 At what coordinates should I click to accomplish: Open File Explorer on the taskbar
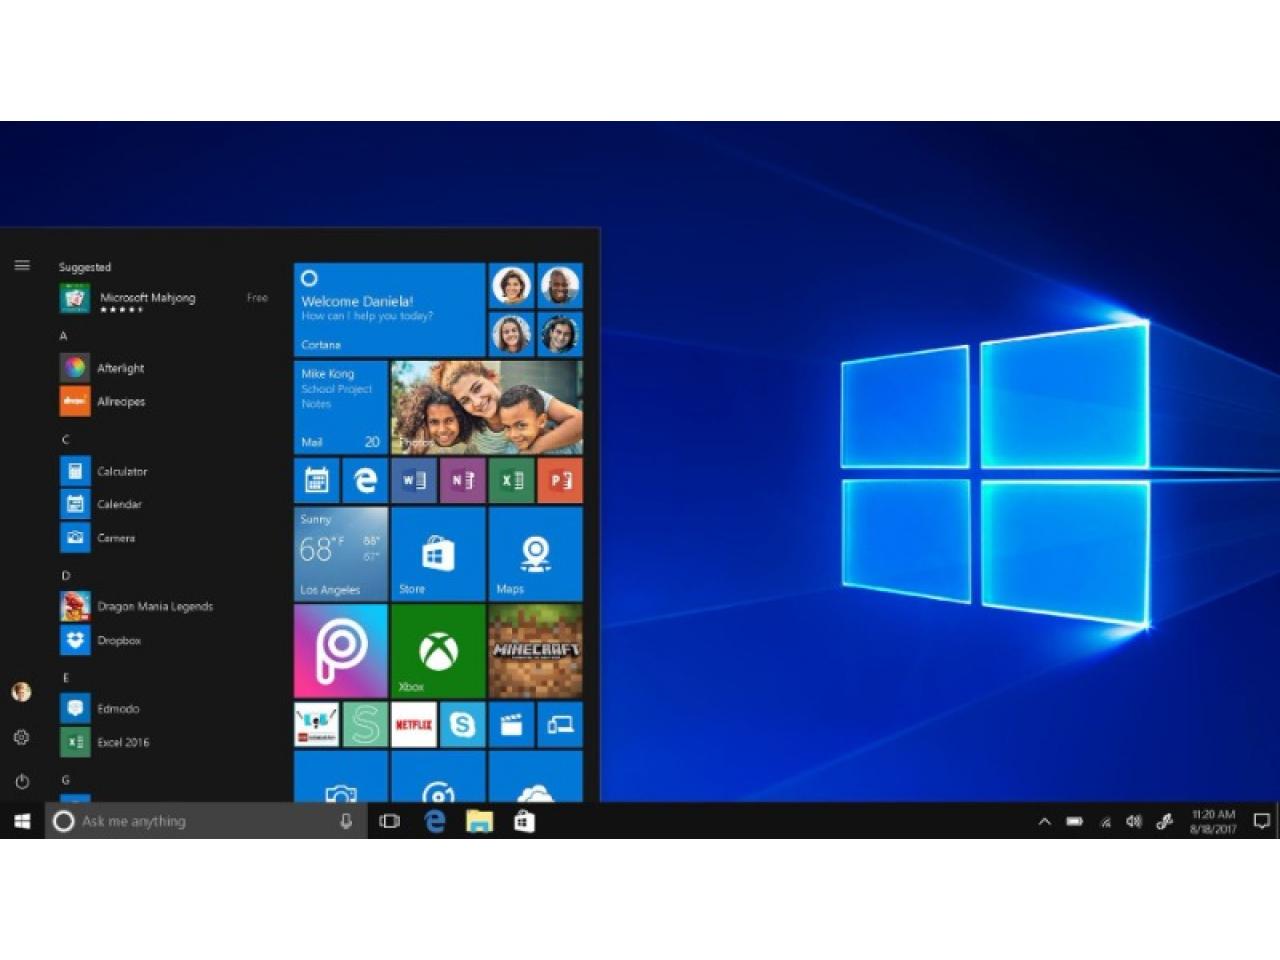pos(480,821)
